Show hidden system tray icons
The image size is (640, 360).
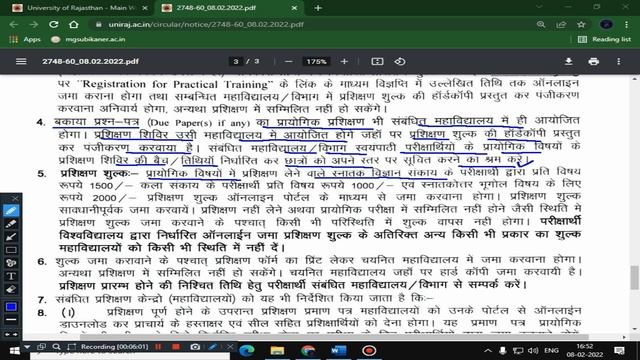488,351
